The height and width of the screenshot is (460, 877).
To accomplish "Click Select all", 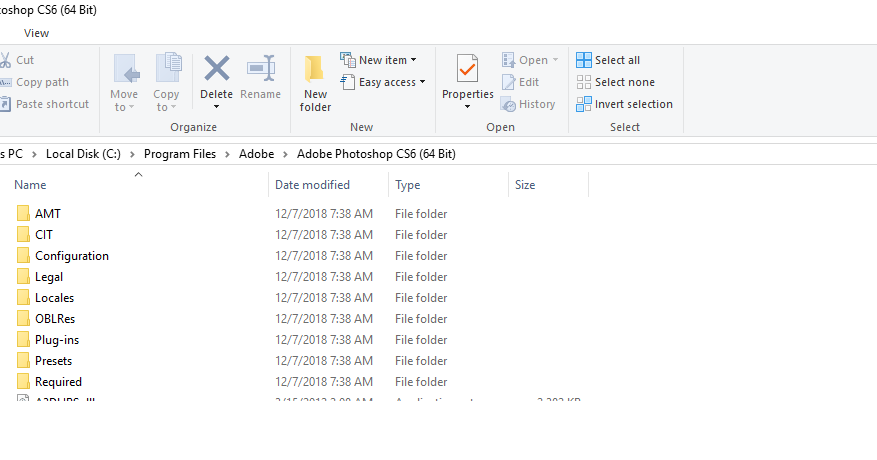I will tap(608, 60).
